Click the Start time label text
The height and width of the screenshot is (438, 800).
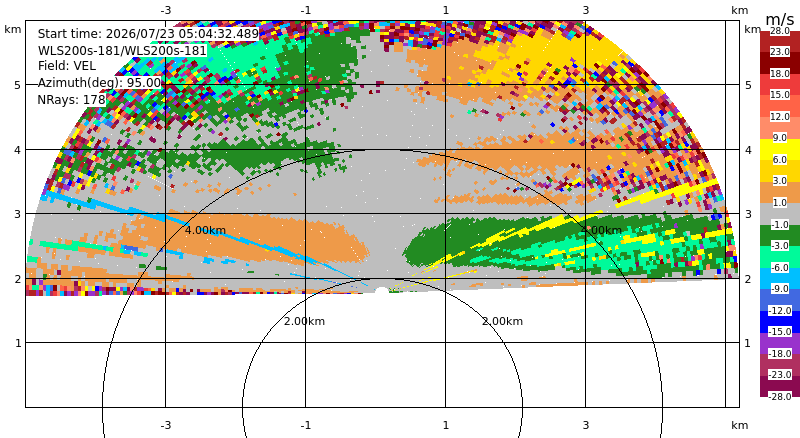tap(148, 34)
